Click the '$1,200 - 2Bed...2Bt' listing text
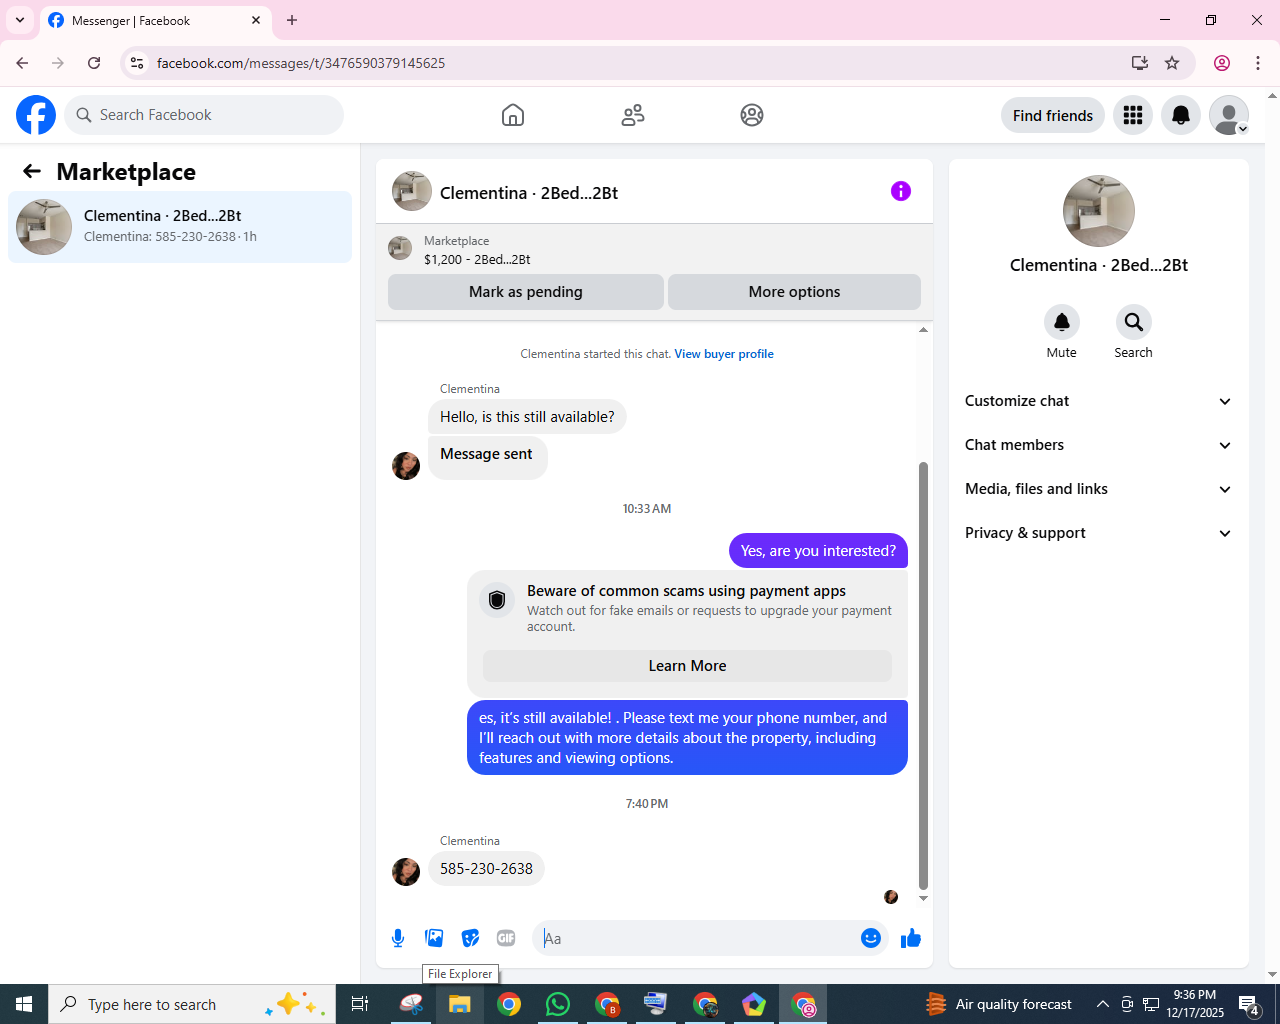The width and height of the screenshot is (1280, 1024). (x=477, y=259)
